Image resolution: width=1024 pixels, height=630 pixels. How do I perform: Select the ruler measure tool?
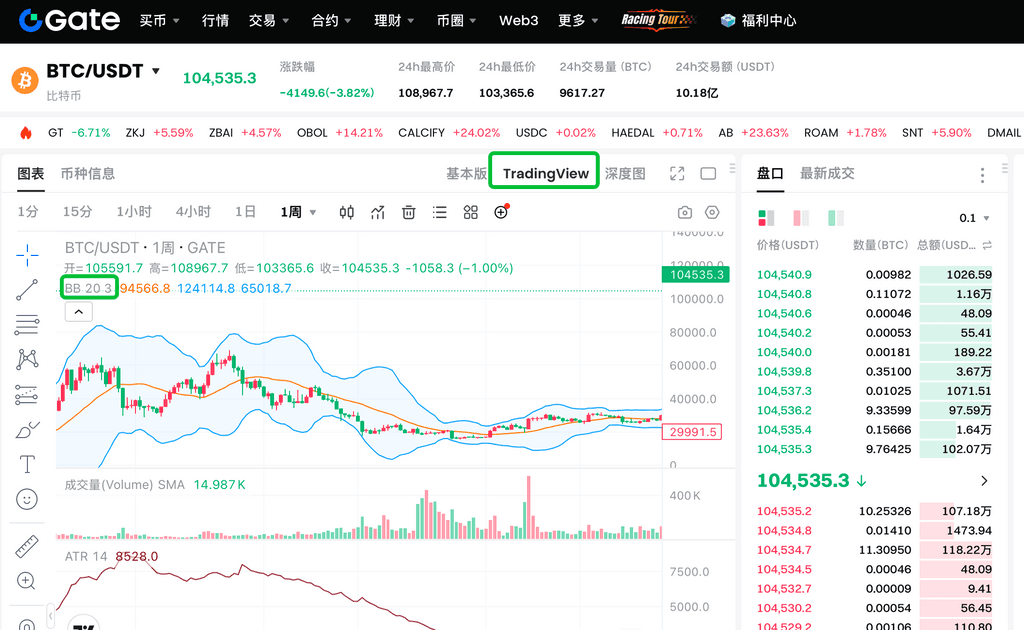click(27, 547)
